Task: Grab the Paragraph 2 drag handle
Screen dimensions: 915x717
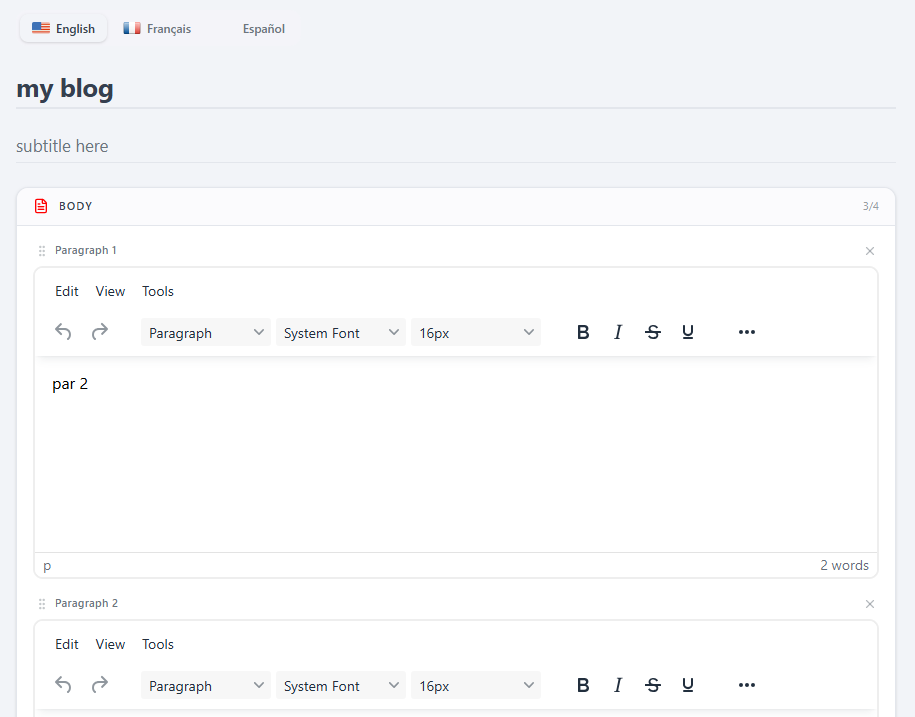Action: coord(42,604)
